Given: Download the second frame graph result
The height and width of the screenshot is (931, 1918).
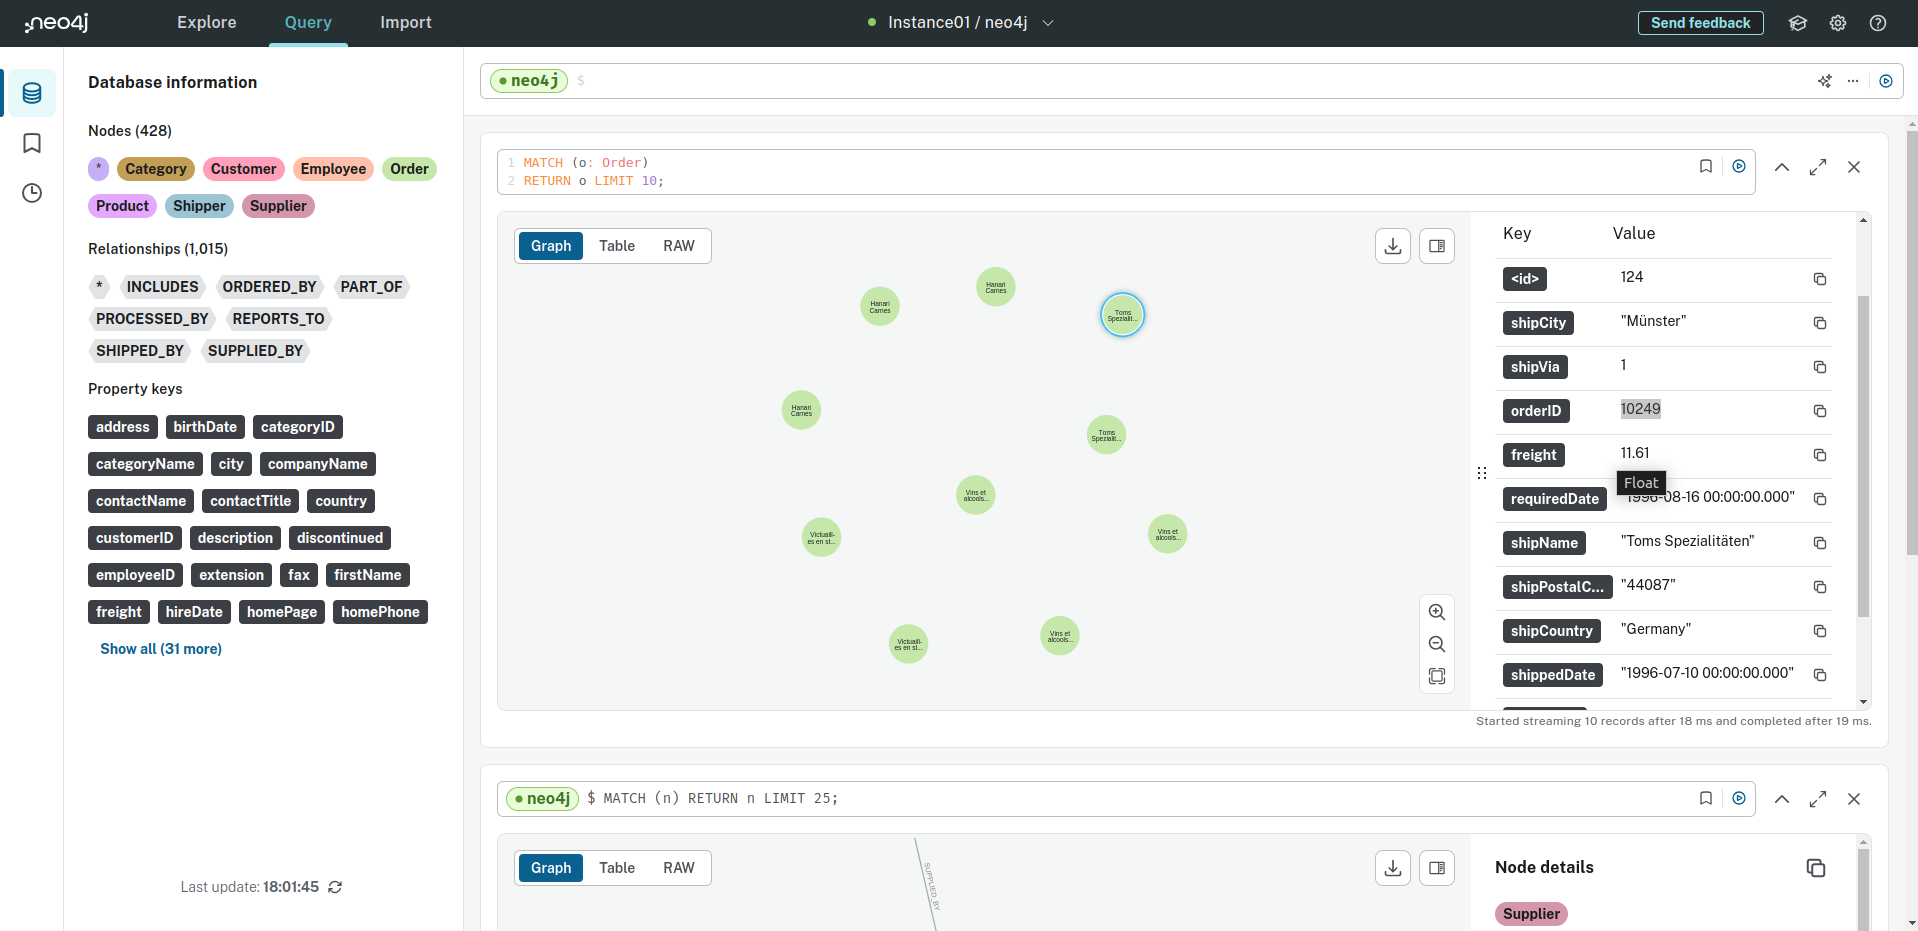Looking at the screenshot, I should click(1393, 868).
